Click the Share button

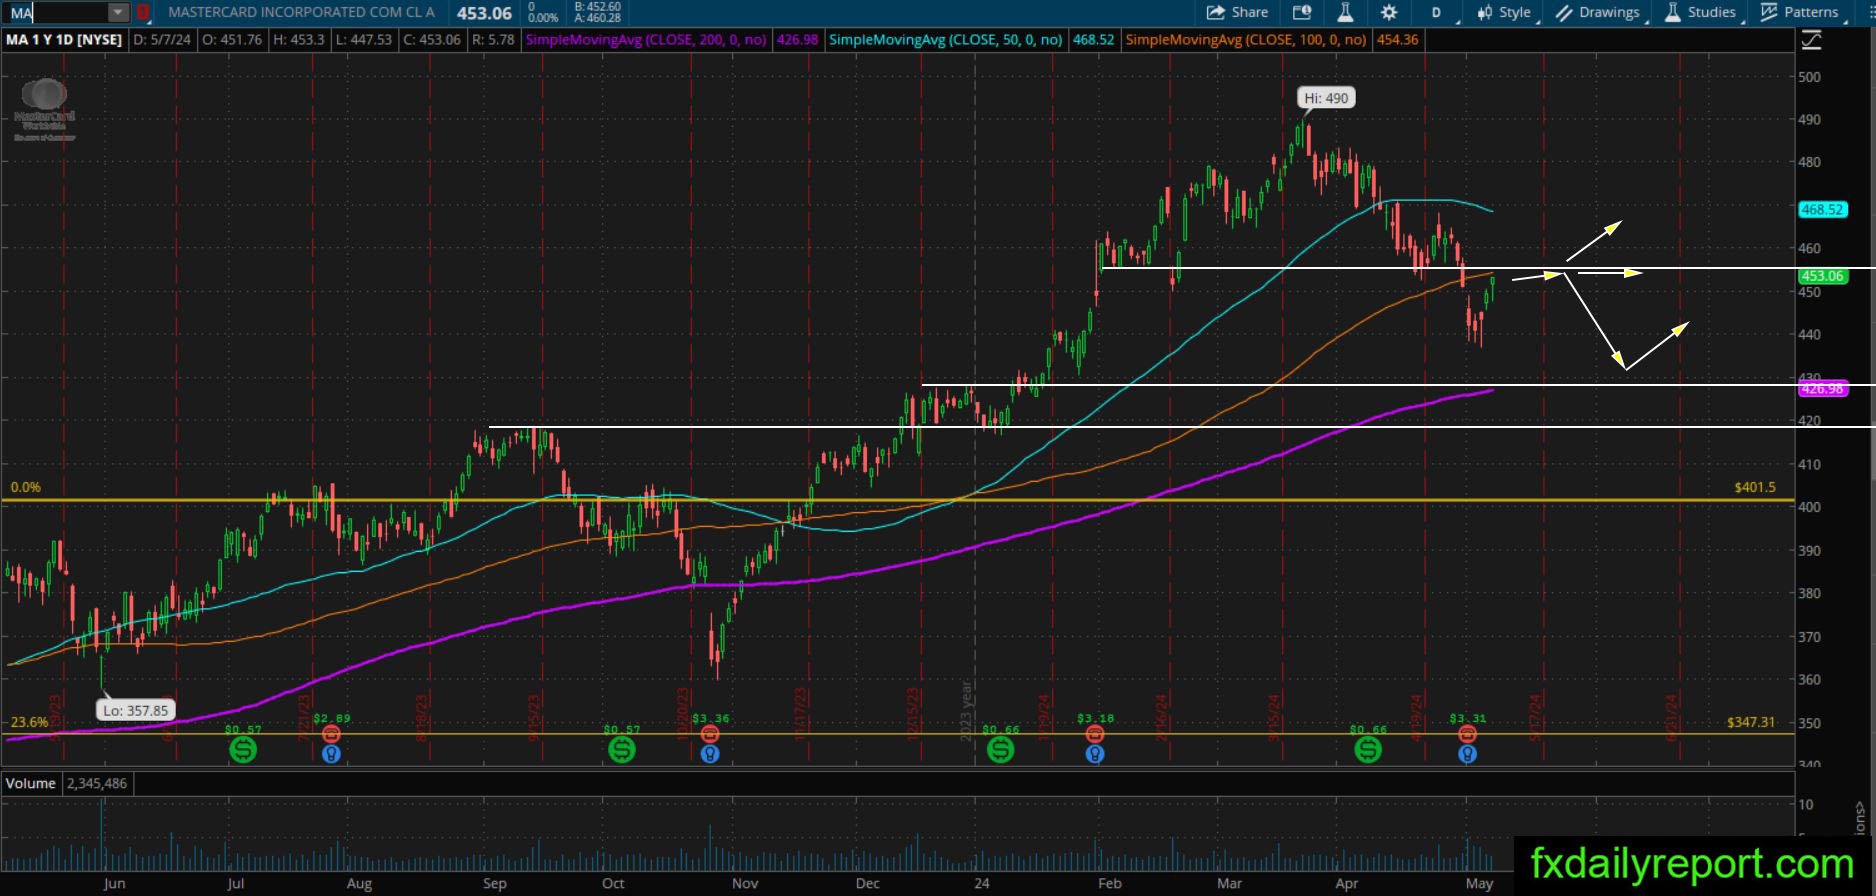1237,12
